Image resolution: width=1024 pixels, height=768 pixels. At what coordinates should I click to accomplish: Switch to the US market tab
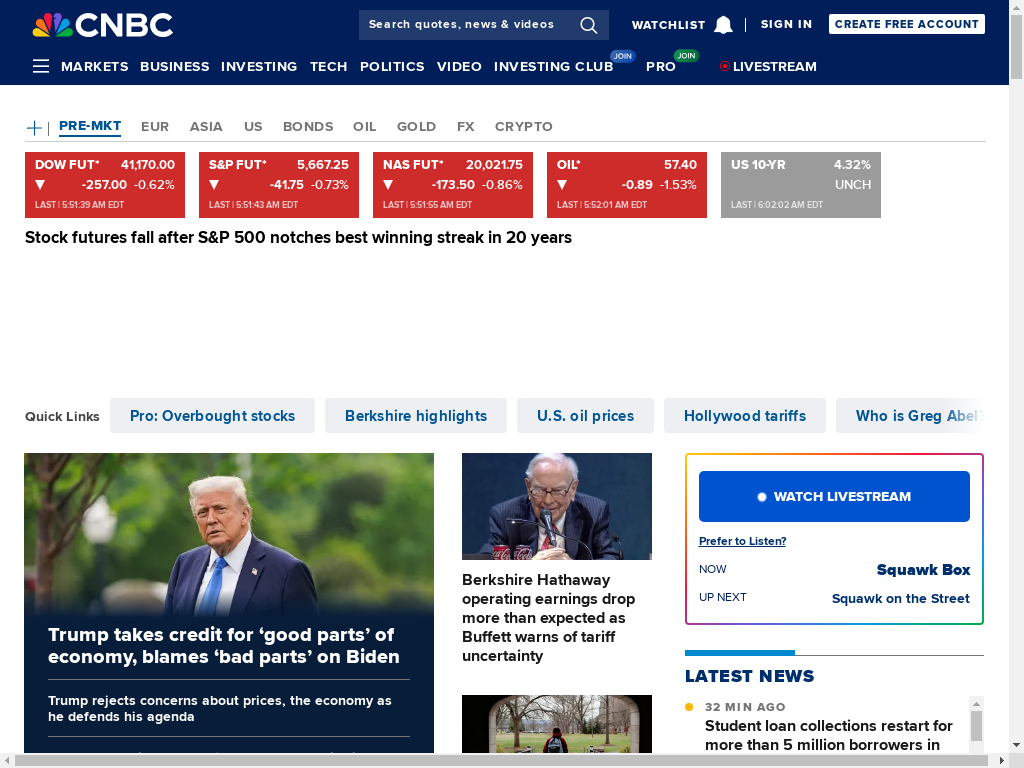(253, 127)
